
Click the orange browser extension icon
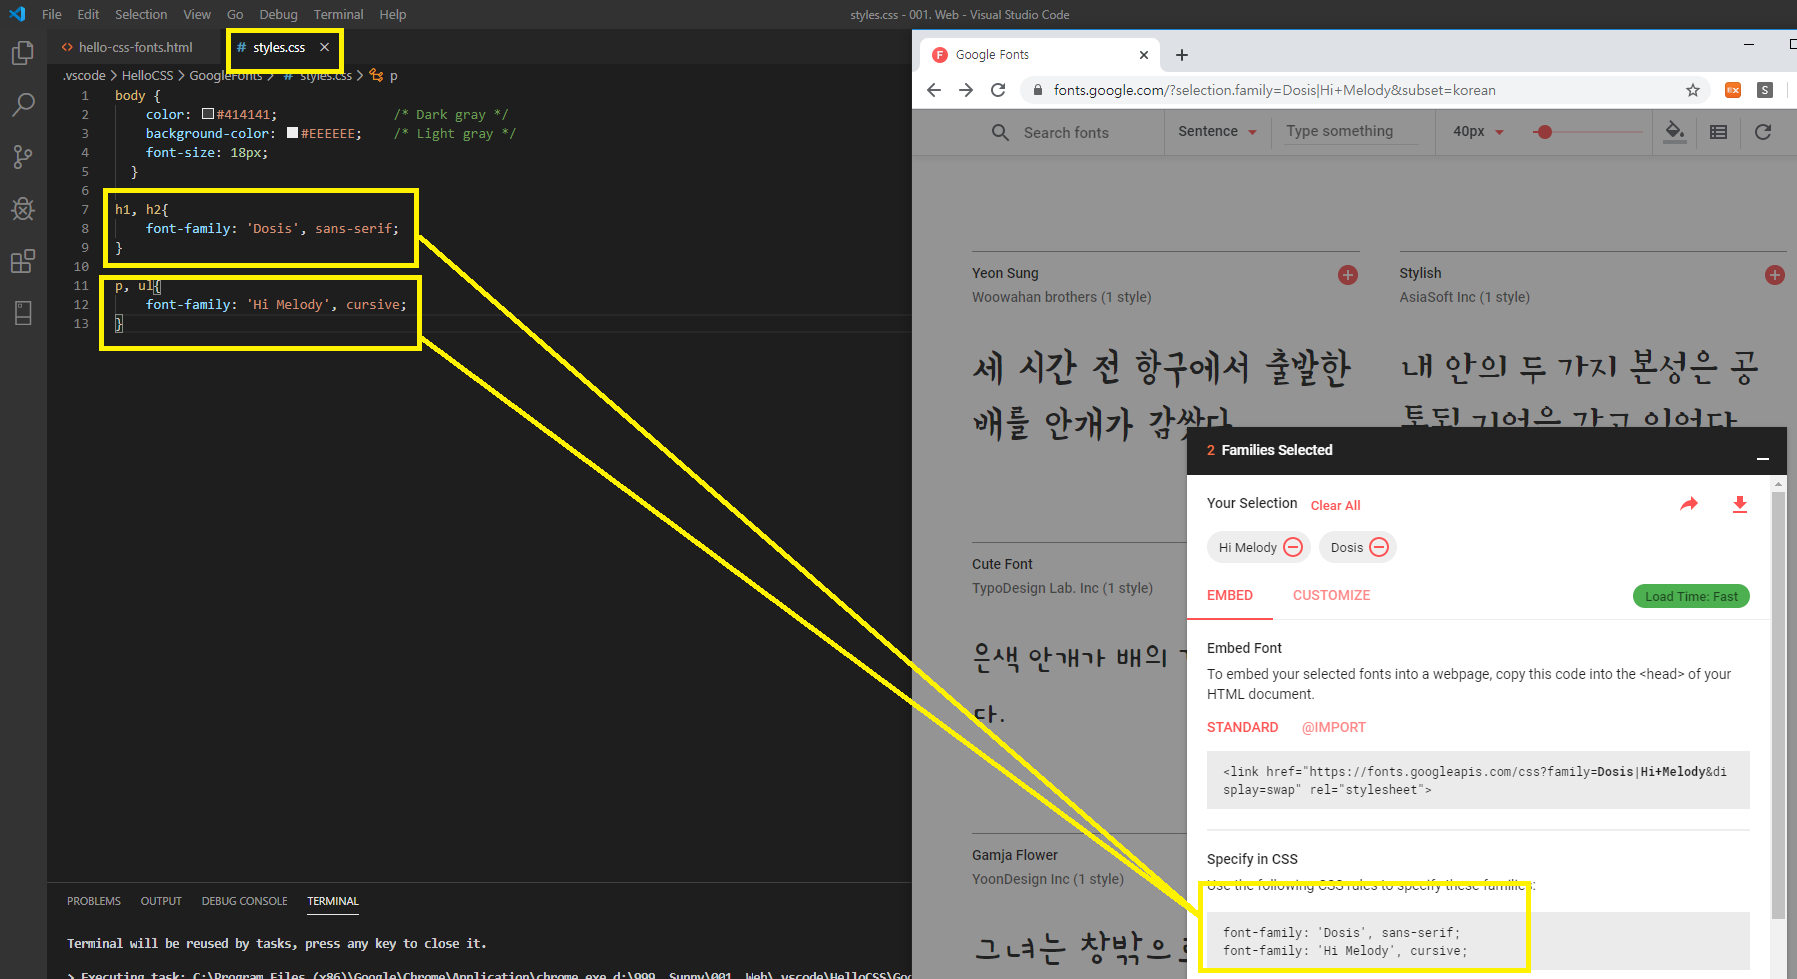coord(1733,90)
